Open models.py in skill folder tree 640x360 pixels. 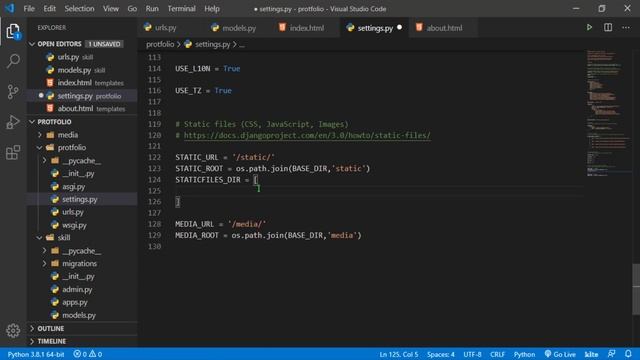(x=79, y=315)
